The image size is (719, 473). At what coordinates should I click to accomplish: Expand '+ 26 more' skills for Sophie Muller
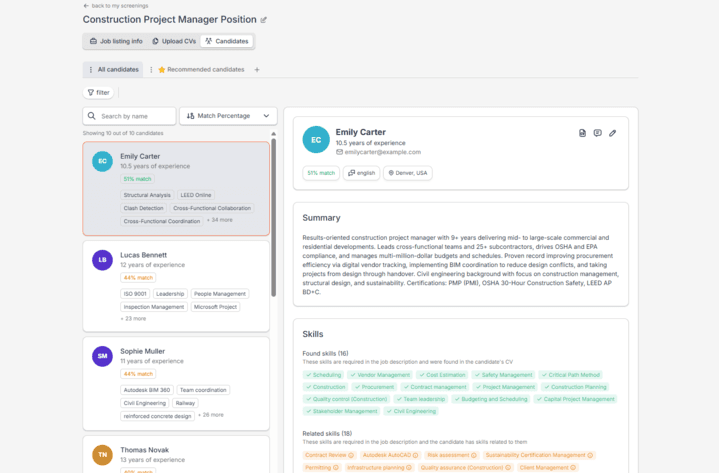coord(211,415)
